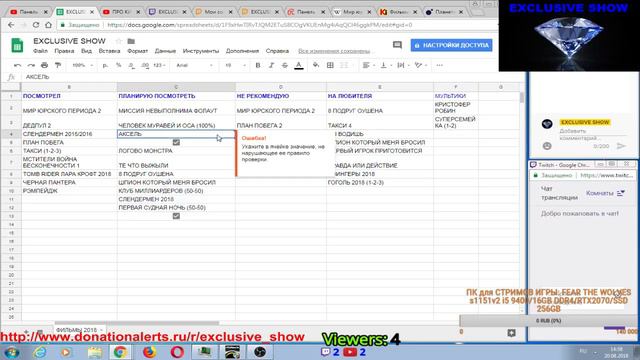Open Chrome home page icon
This screenshot has width=640, height=360.
pos(49,25)
